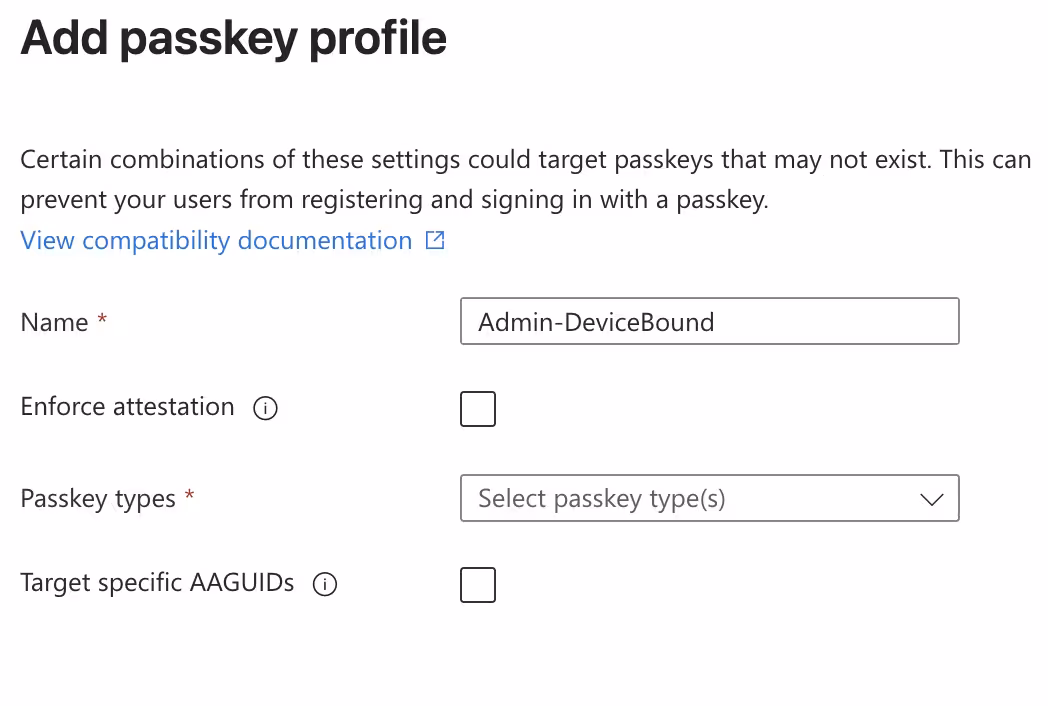Click the Add passkey profile heading

pyautogui.click(x=233, y=38)
